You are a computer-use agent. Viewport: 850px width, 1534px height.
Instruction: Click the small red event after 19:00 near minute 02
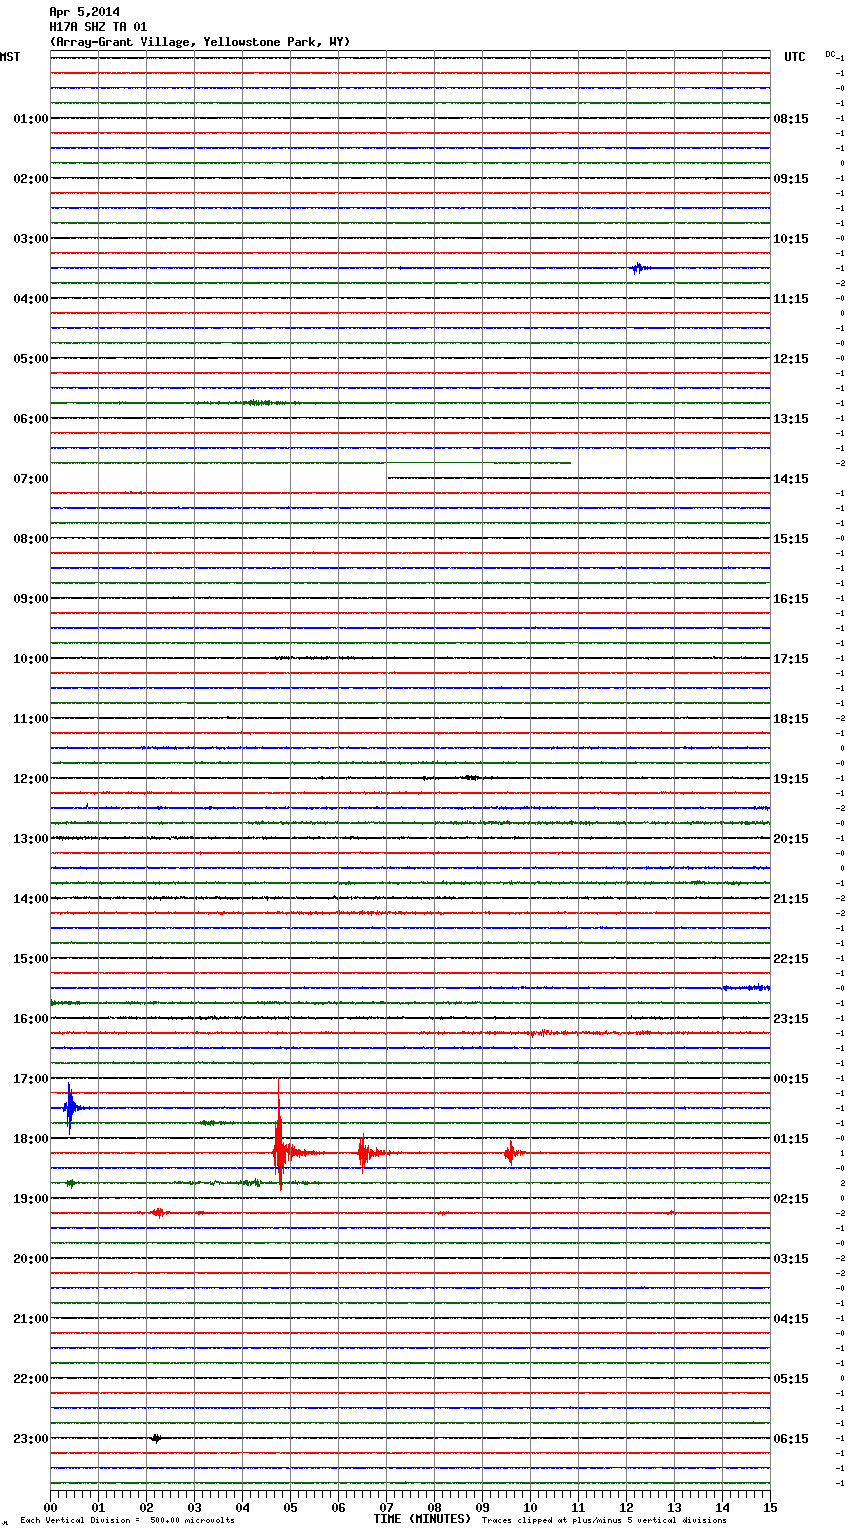coord(158,1212)
